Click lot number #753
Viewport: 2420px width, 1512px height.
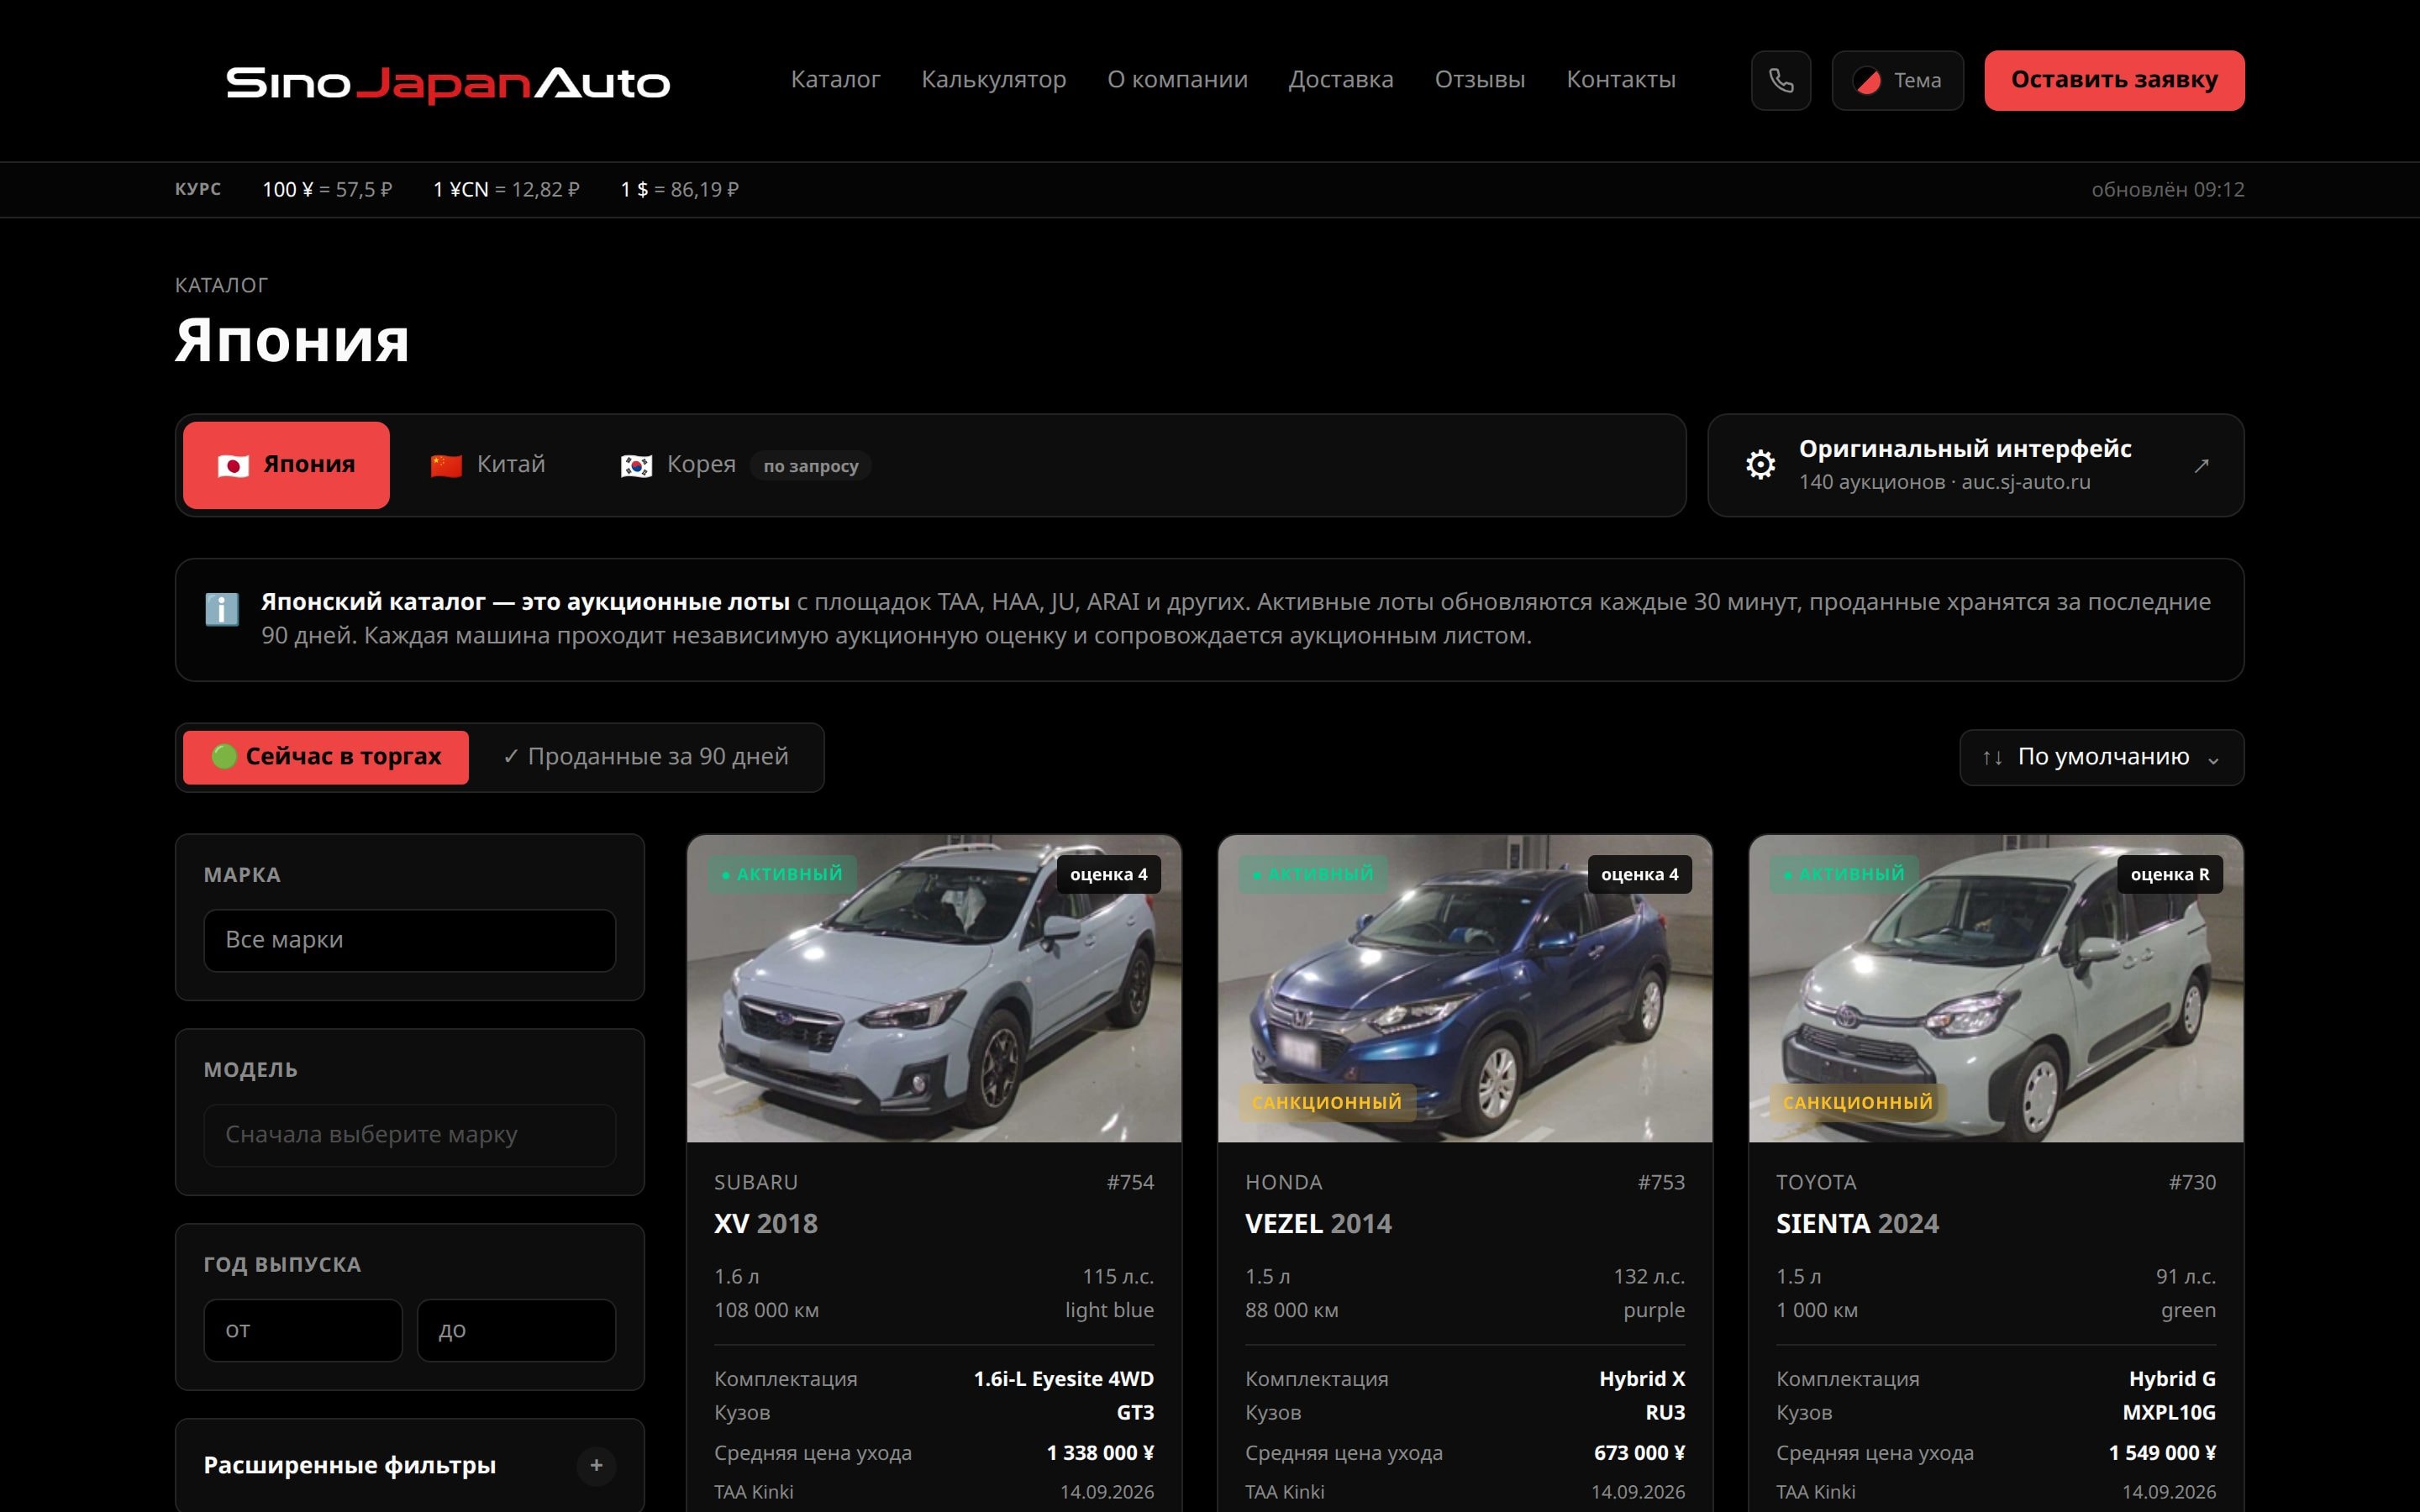pos(1661,1182)
